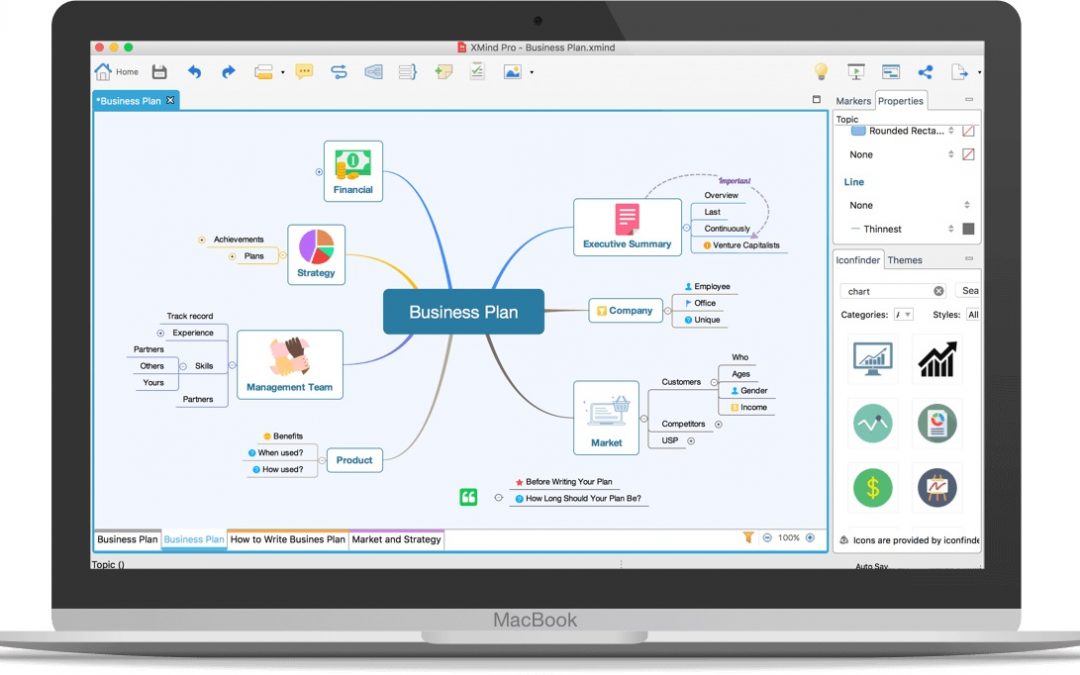
Task: Export the map with the document arrow icon
Action: pyautogui.click(x=959, y=72)
